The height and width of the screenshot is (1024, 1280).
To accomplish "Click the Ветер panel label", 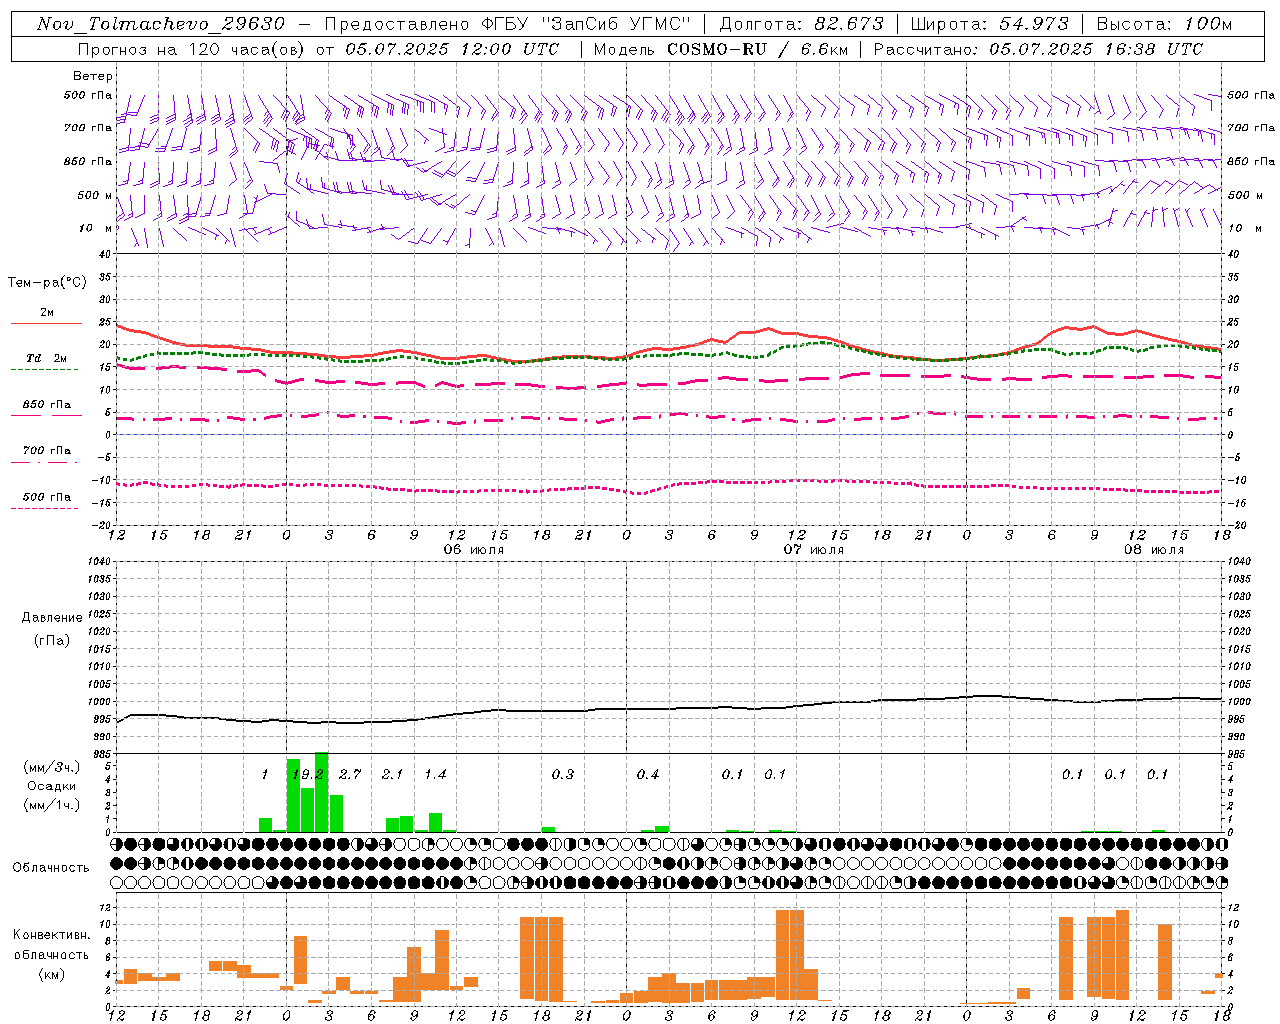I will click(x=93, y=76).
